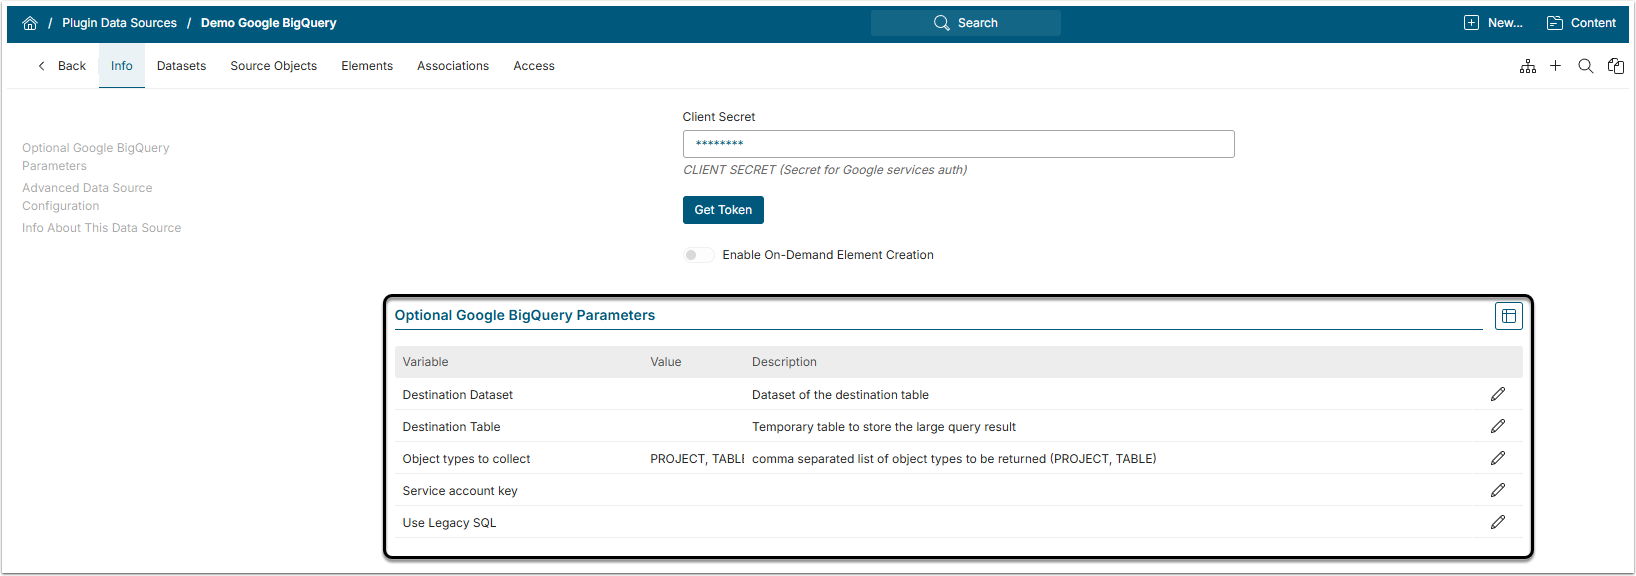Open the Content menu
The width and height of the screenshot is (1636, 576).
click(1581, 23)
